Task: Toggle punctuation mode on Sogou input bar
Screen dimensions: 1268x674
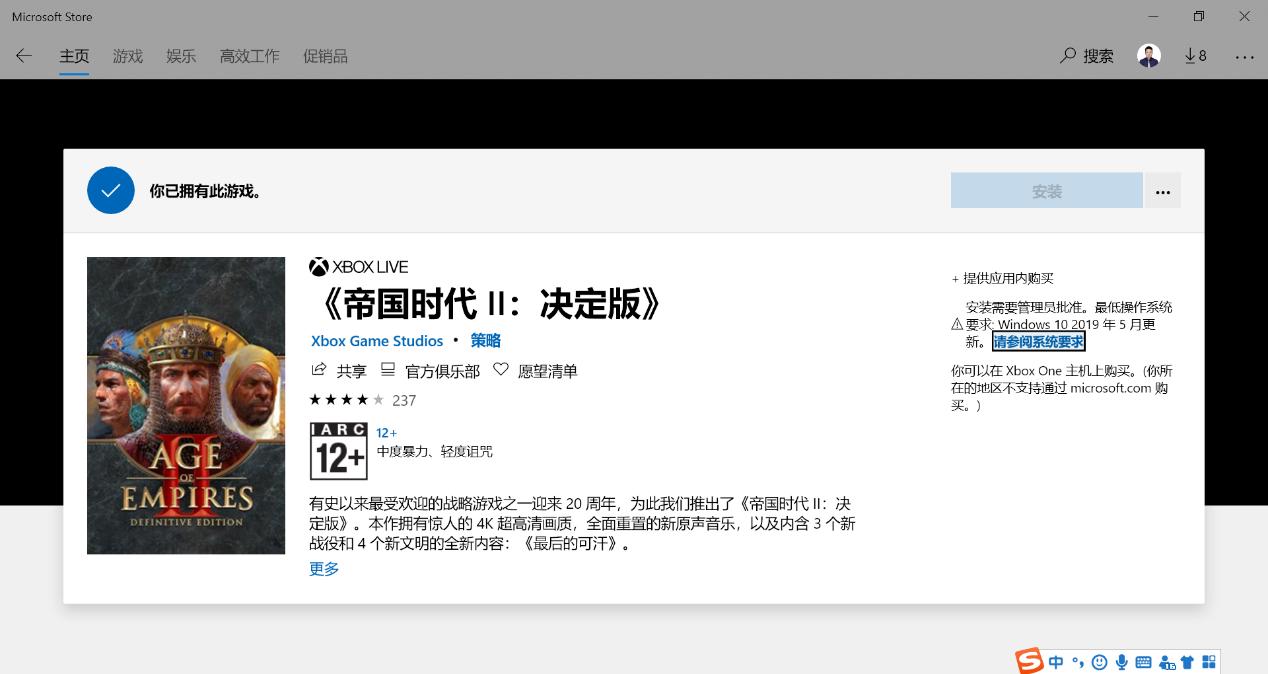Action: click(1077, 661)
